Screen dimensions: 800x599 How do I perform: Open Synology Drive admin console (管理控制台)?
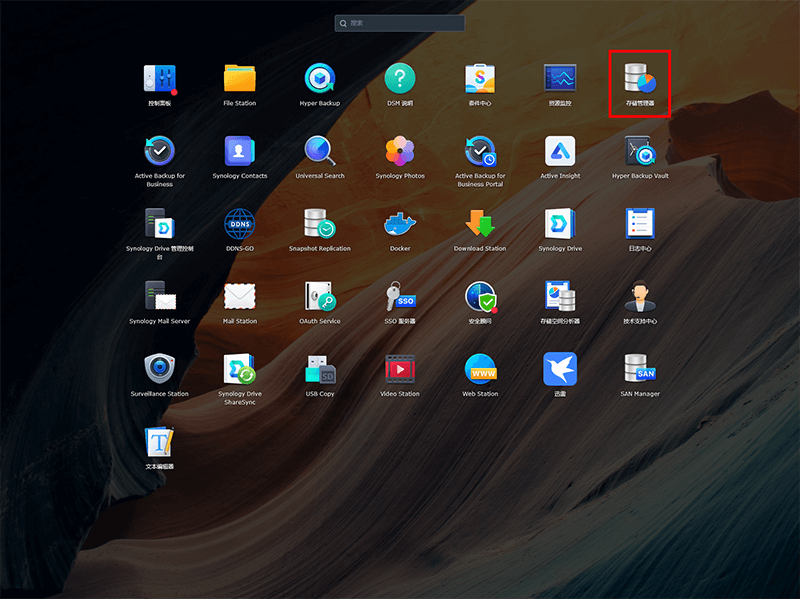[160, 224]
